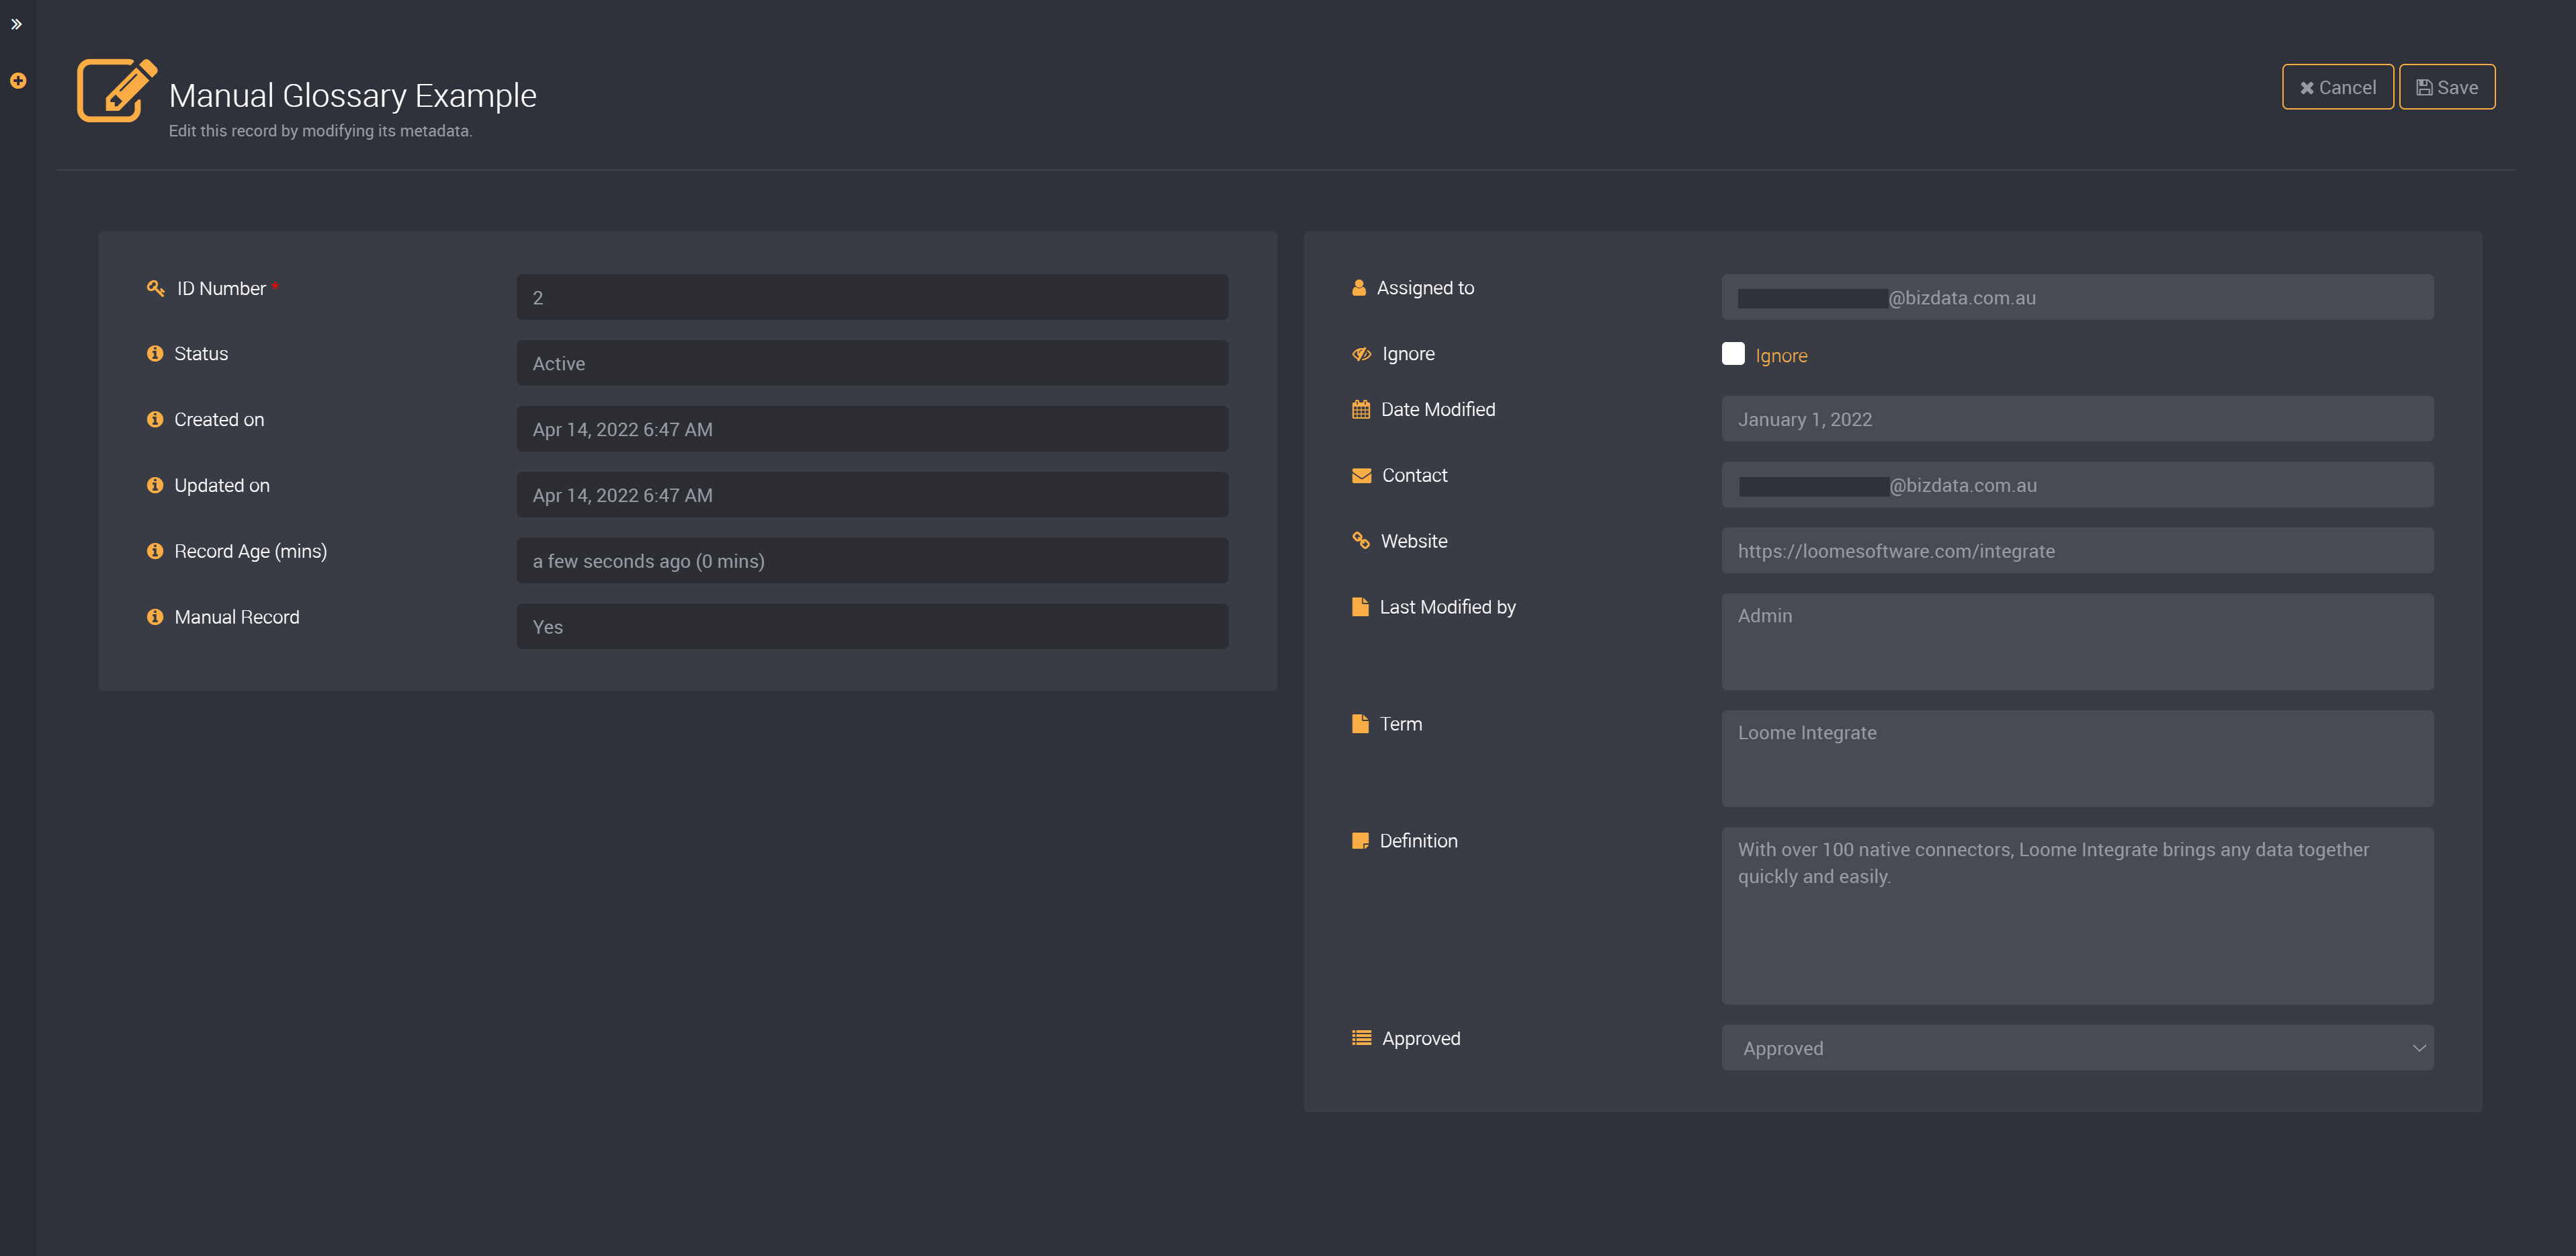
Task: Click the user icon beside Assigned to
Action: (1359, 288)
